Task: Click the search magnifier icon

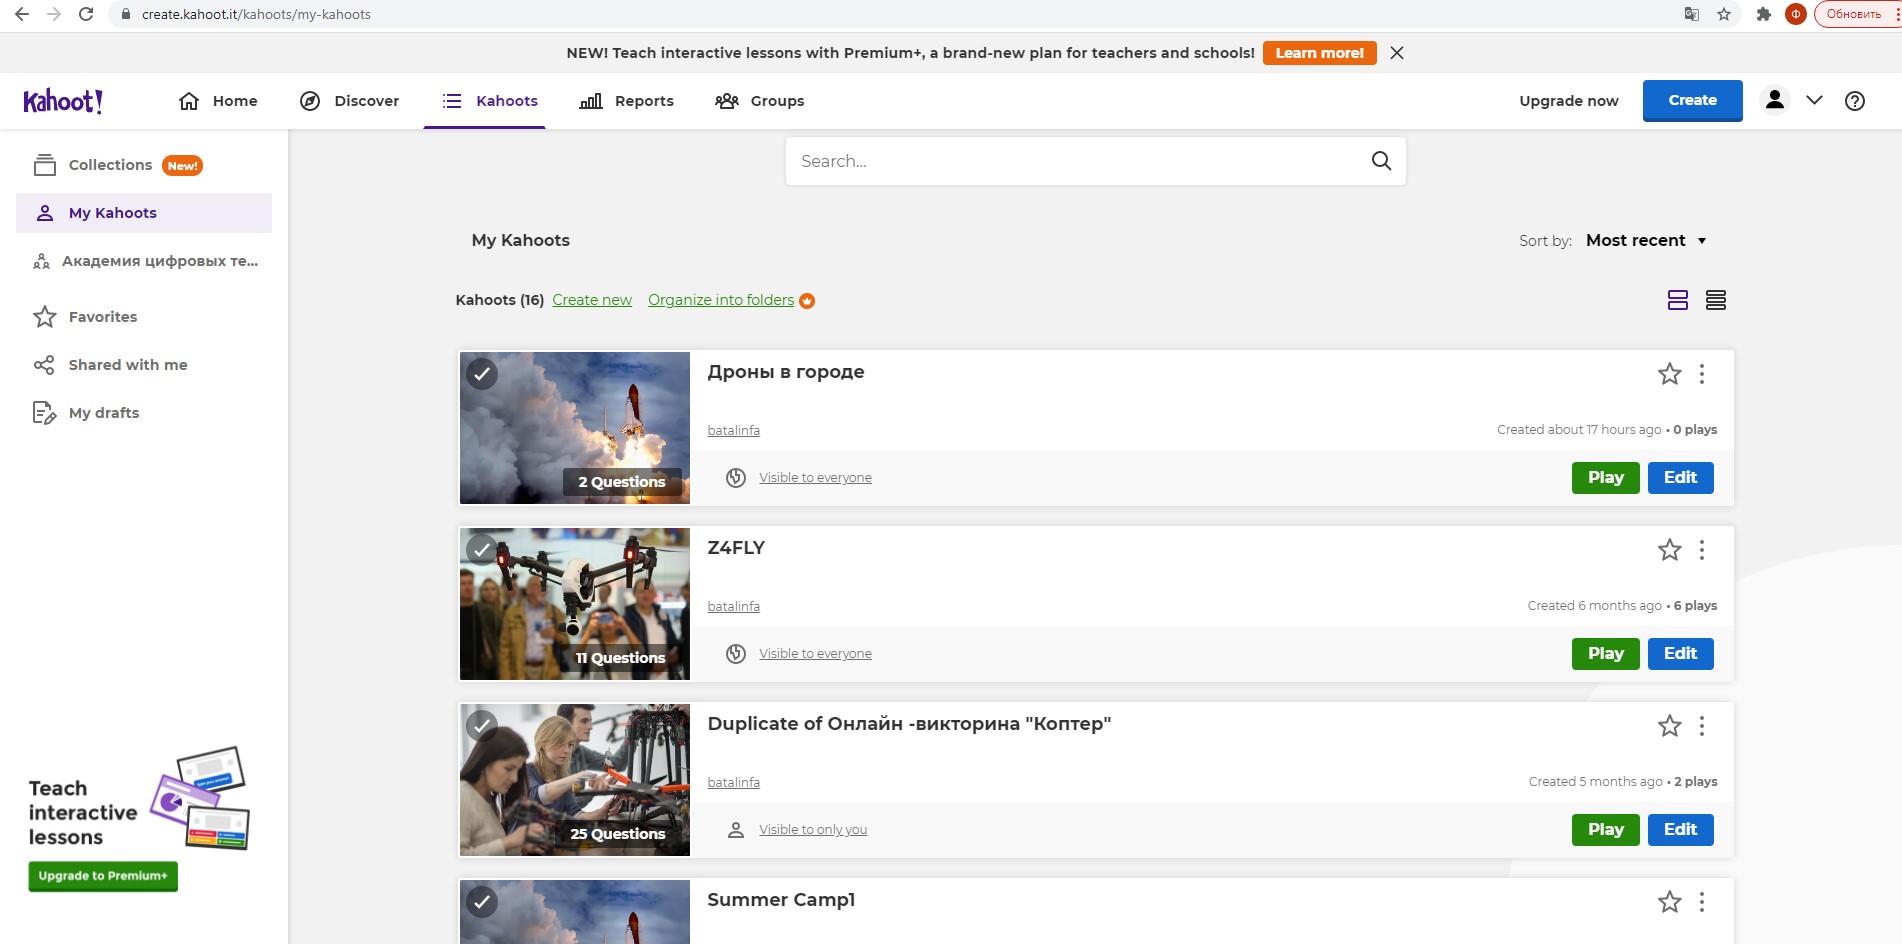Action: (x=1381, y=161)
